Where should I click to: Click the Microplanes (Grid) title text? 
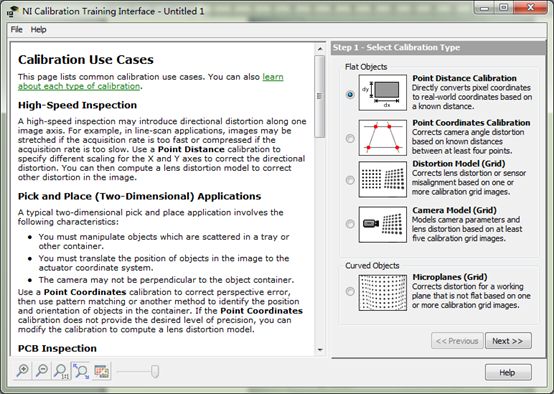coord(450,277)
